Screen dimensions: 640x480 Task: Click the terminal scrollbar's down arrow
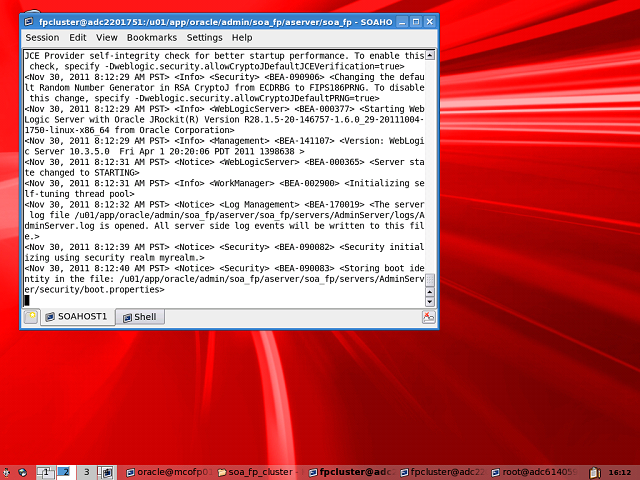click(431, 300)
